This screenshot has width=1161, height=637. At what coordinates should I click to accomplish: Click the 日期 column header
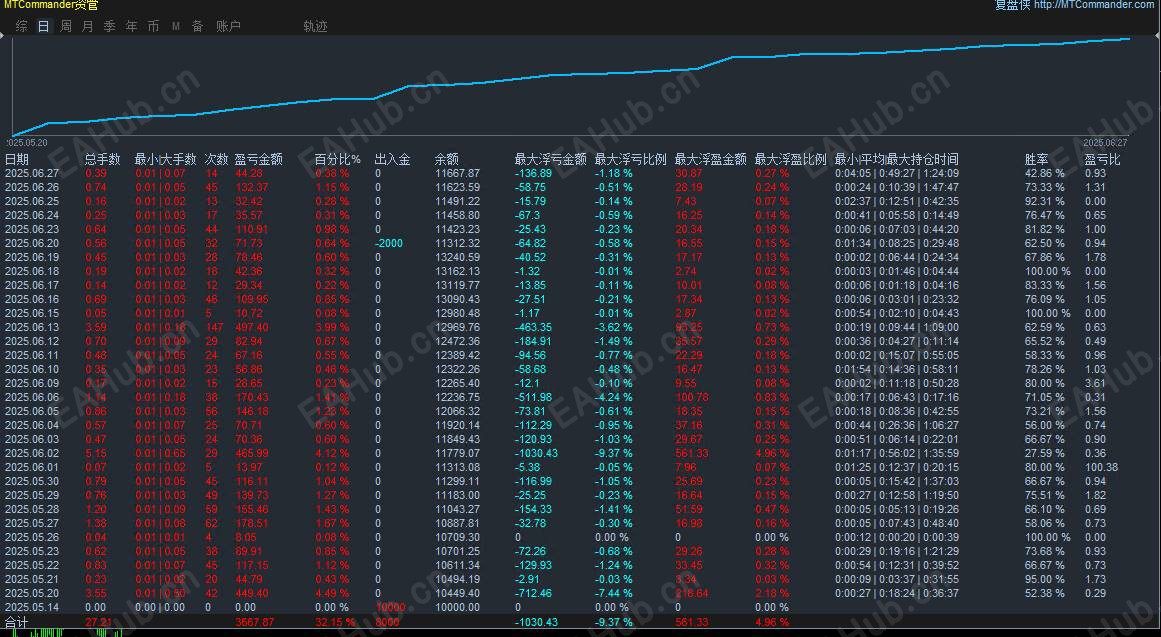point(16,159)
